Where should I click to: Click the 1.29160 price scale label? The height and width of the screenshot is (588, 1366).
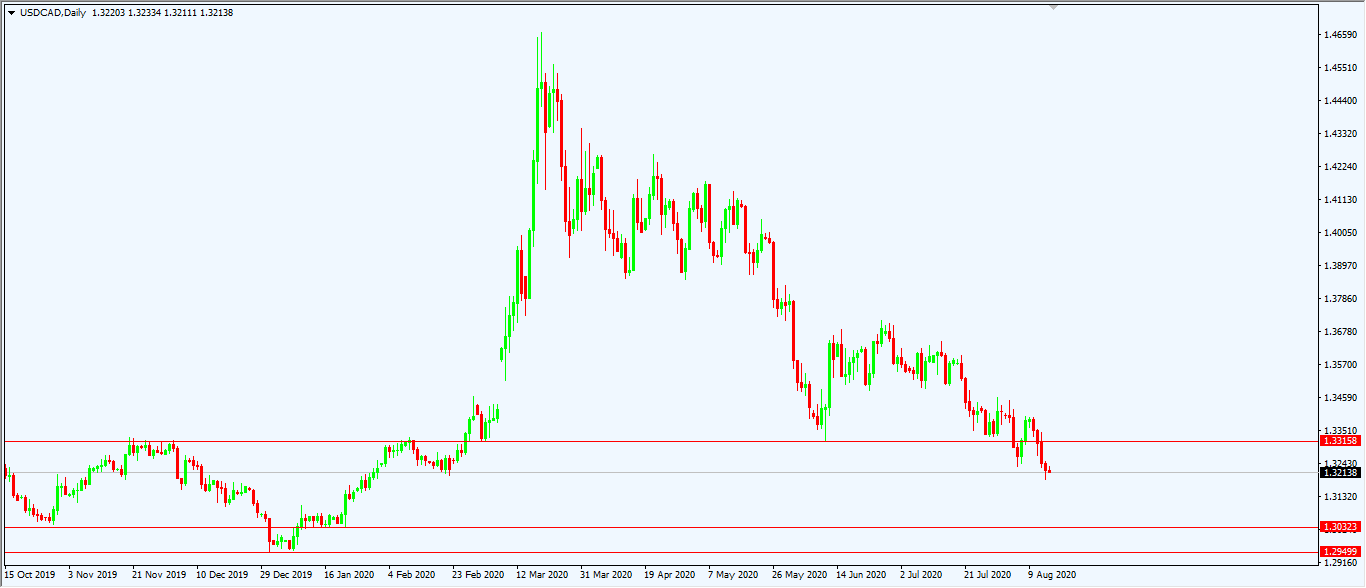coord(1340,563)
